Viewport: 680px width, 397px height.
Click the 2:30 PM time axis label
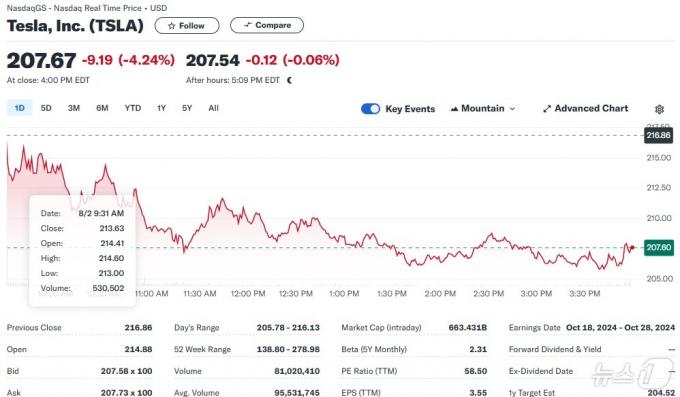(x=488, y=294)
